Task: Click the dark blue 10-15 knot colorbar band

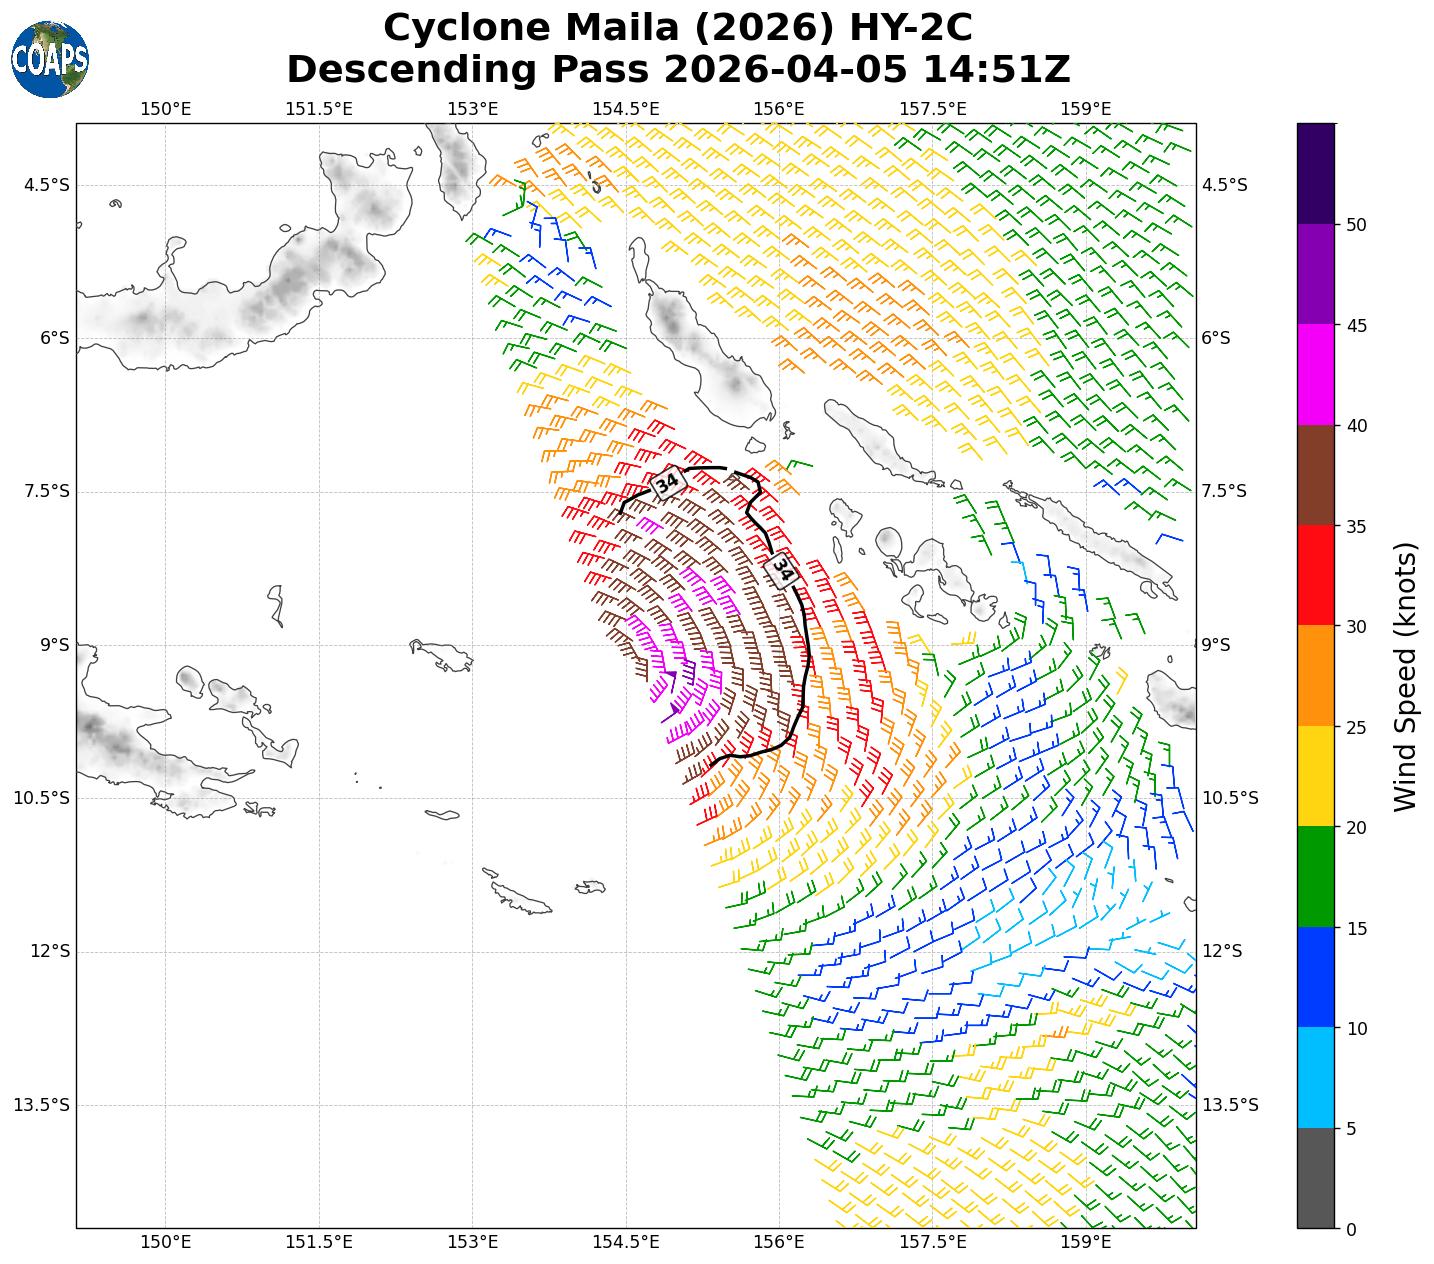Action: pos(1315,977)
